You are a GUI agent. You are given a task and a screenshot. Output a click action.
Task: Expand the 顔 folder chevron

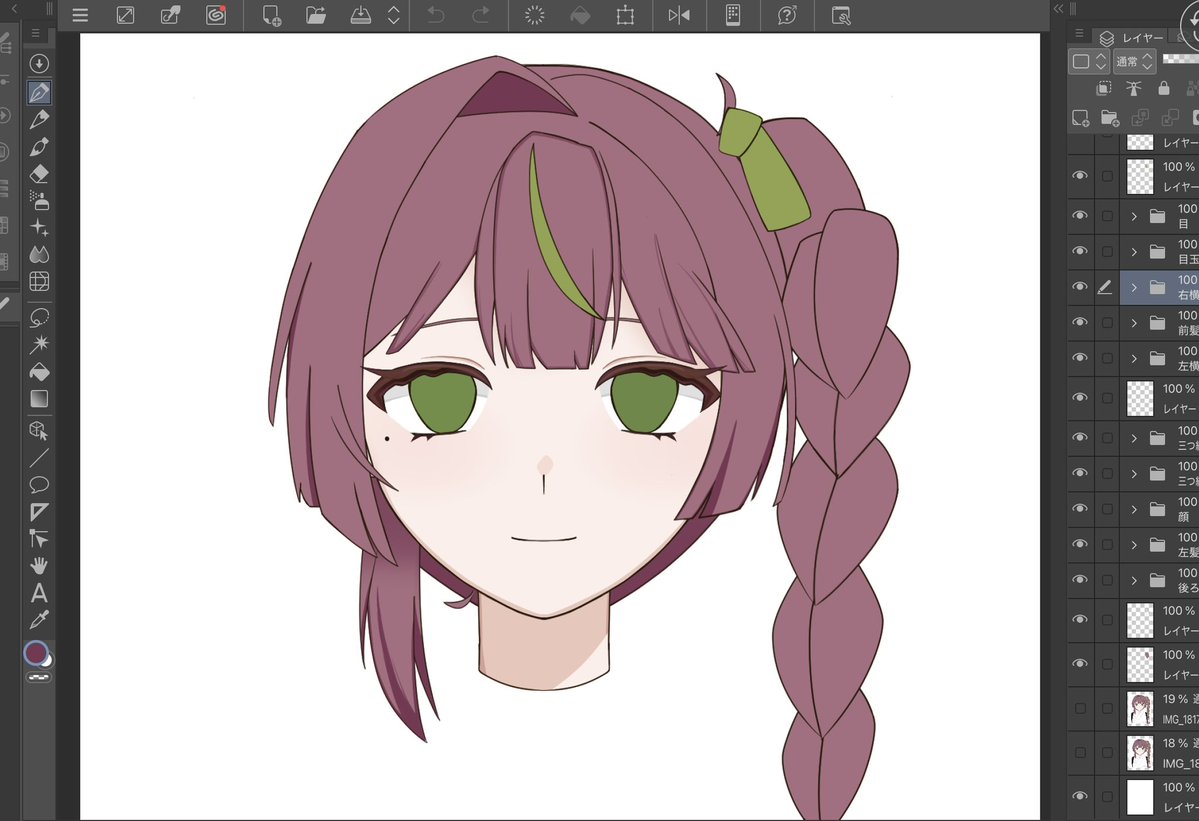[1134, 509]
